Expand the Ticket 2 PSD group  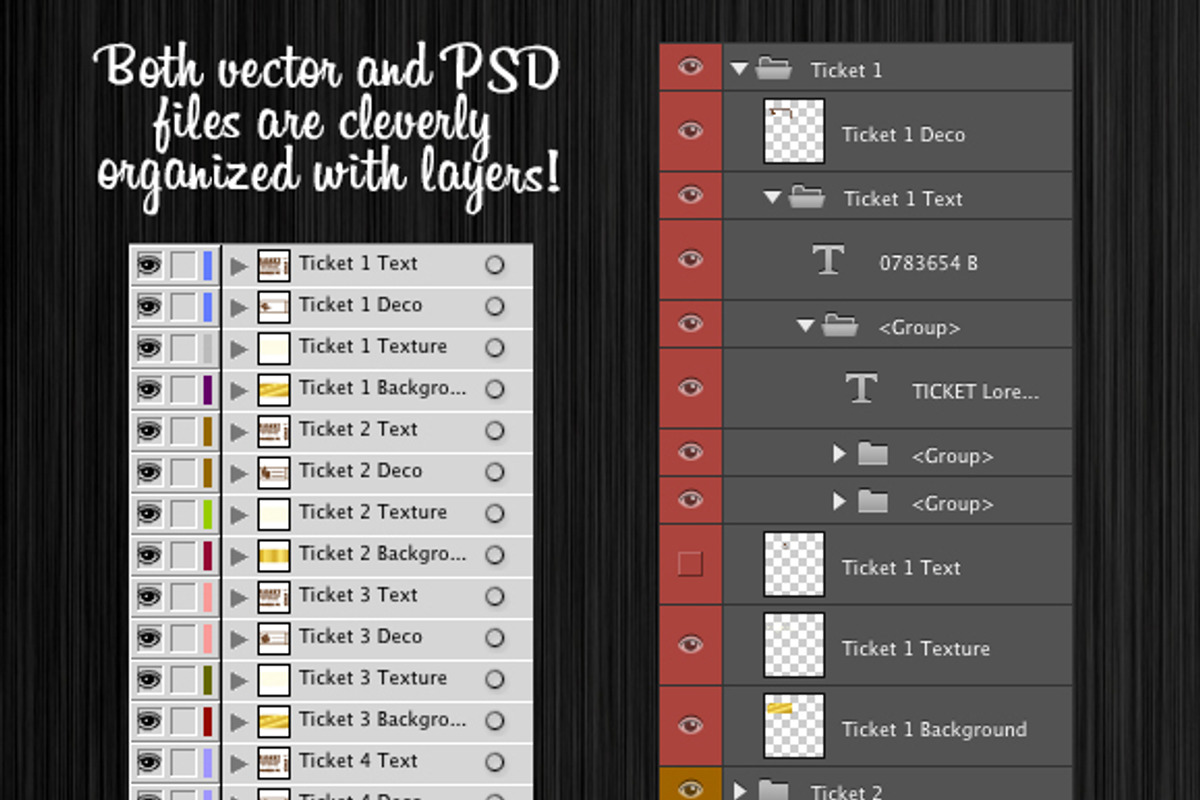740,792
